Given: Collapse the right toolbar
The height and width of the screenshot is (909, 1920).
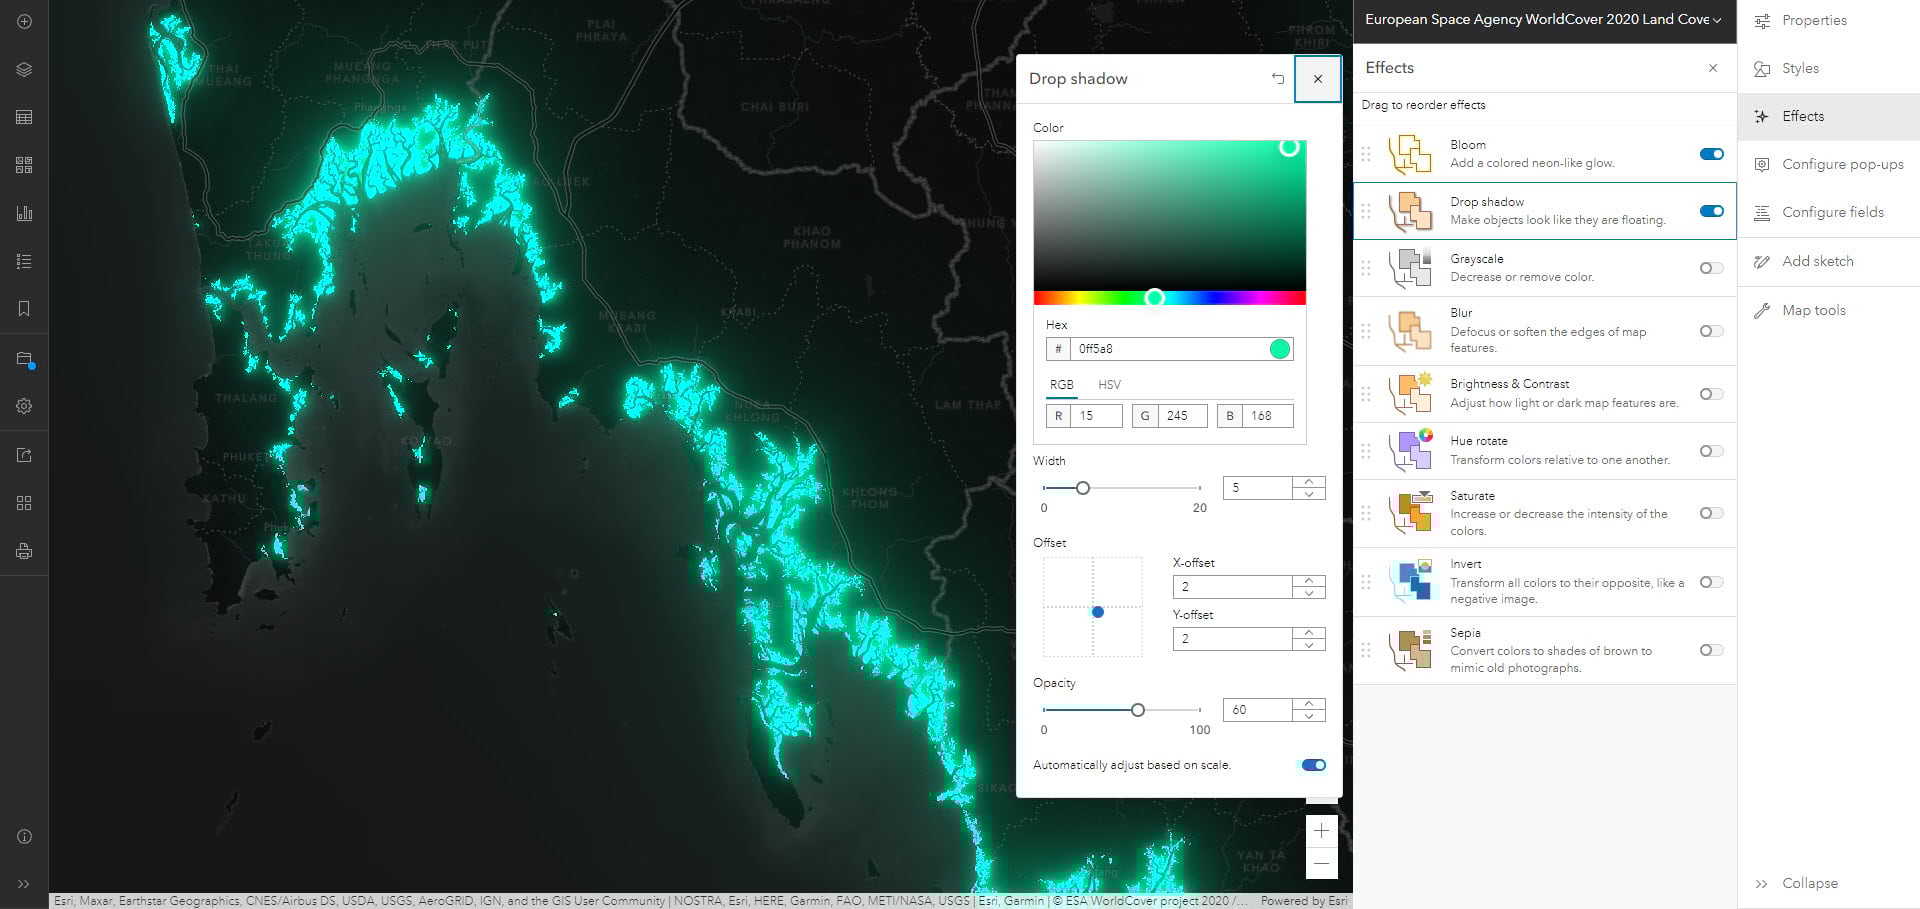Looking at the screenshot, I should coord(1829,883).
